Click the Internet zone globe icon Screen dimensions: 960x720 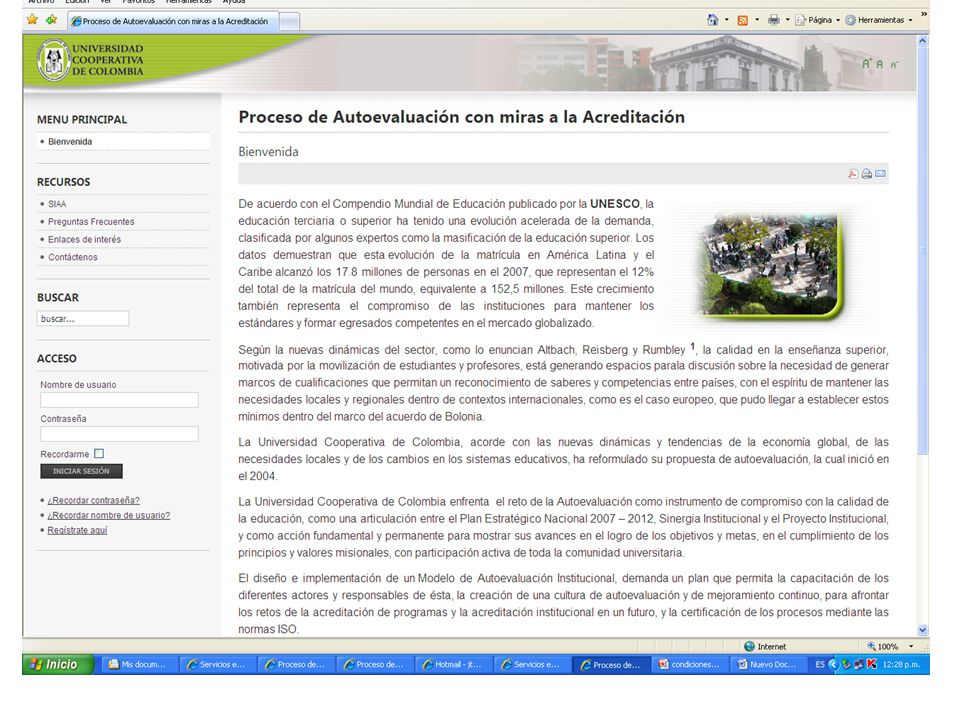749,647
